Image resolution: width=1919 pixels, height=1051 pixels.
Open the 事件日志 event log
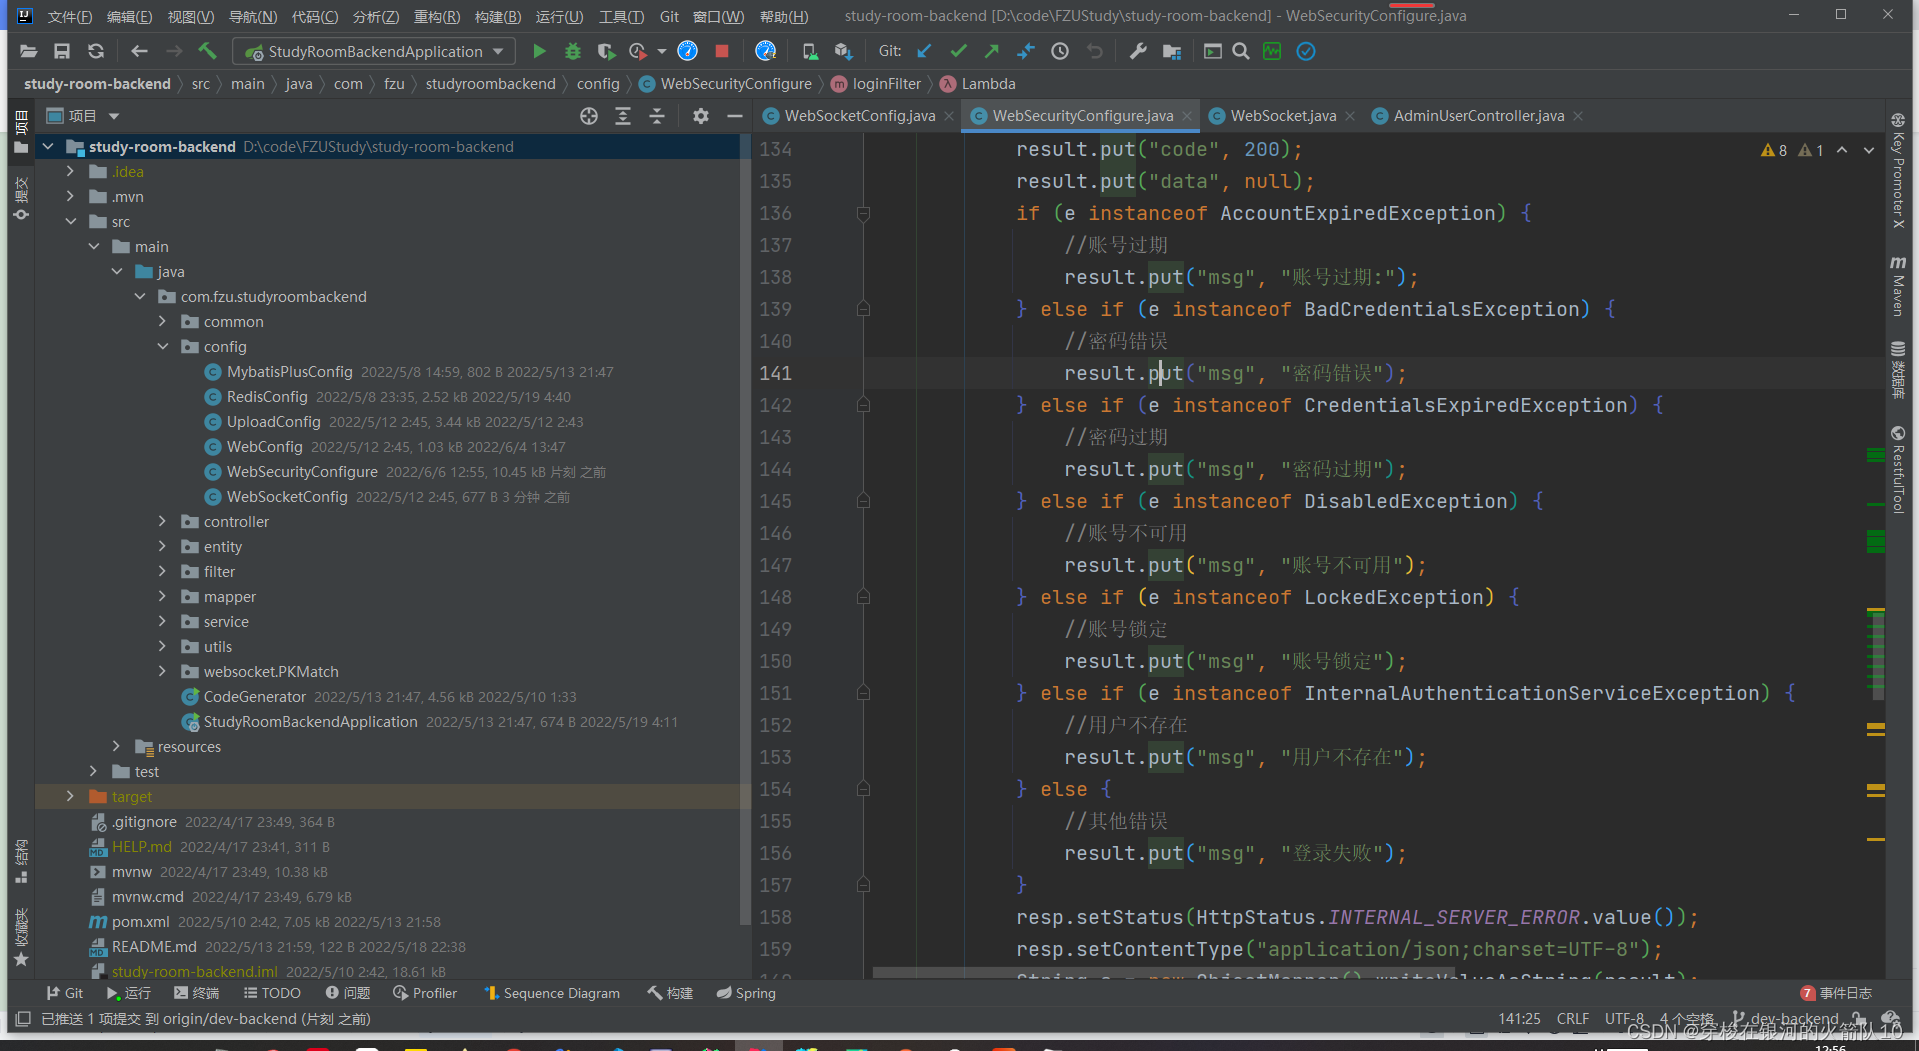1836,993
